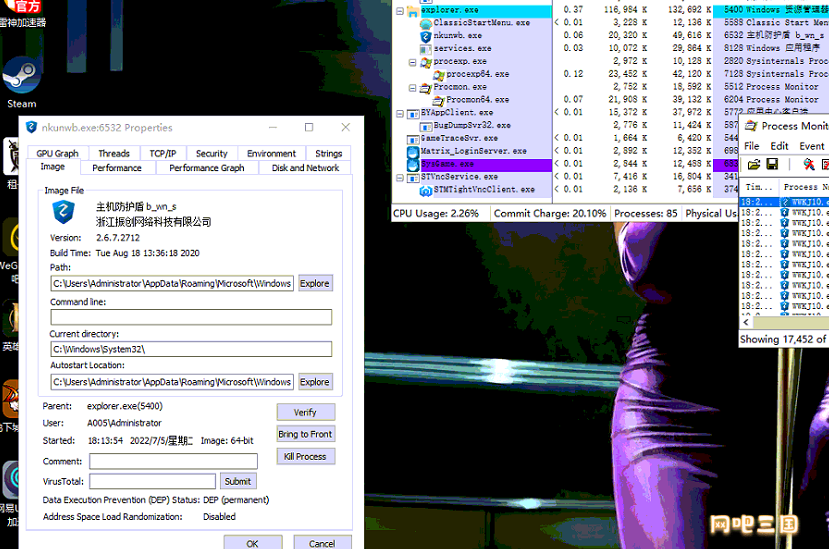Click the icon beside STMTightVncClient.exe
This screenshot has height=549, width=829.
coord(426,190)
